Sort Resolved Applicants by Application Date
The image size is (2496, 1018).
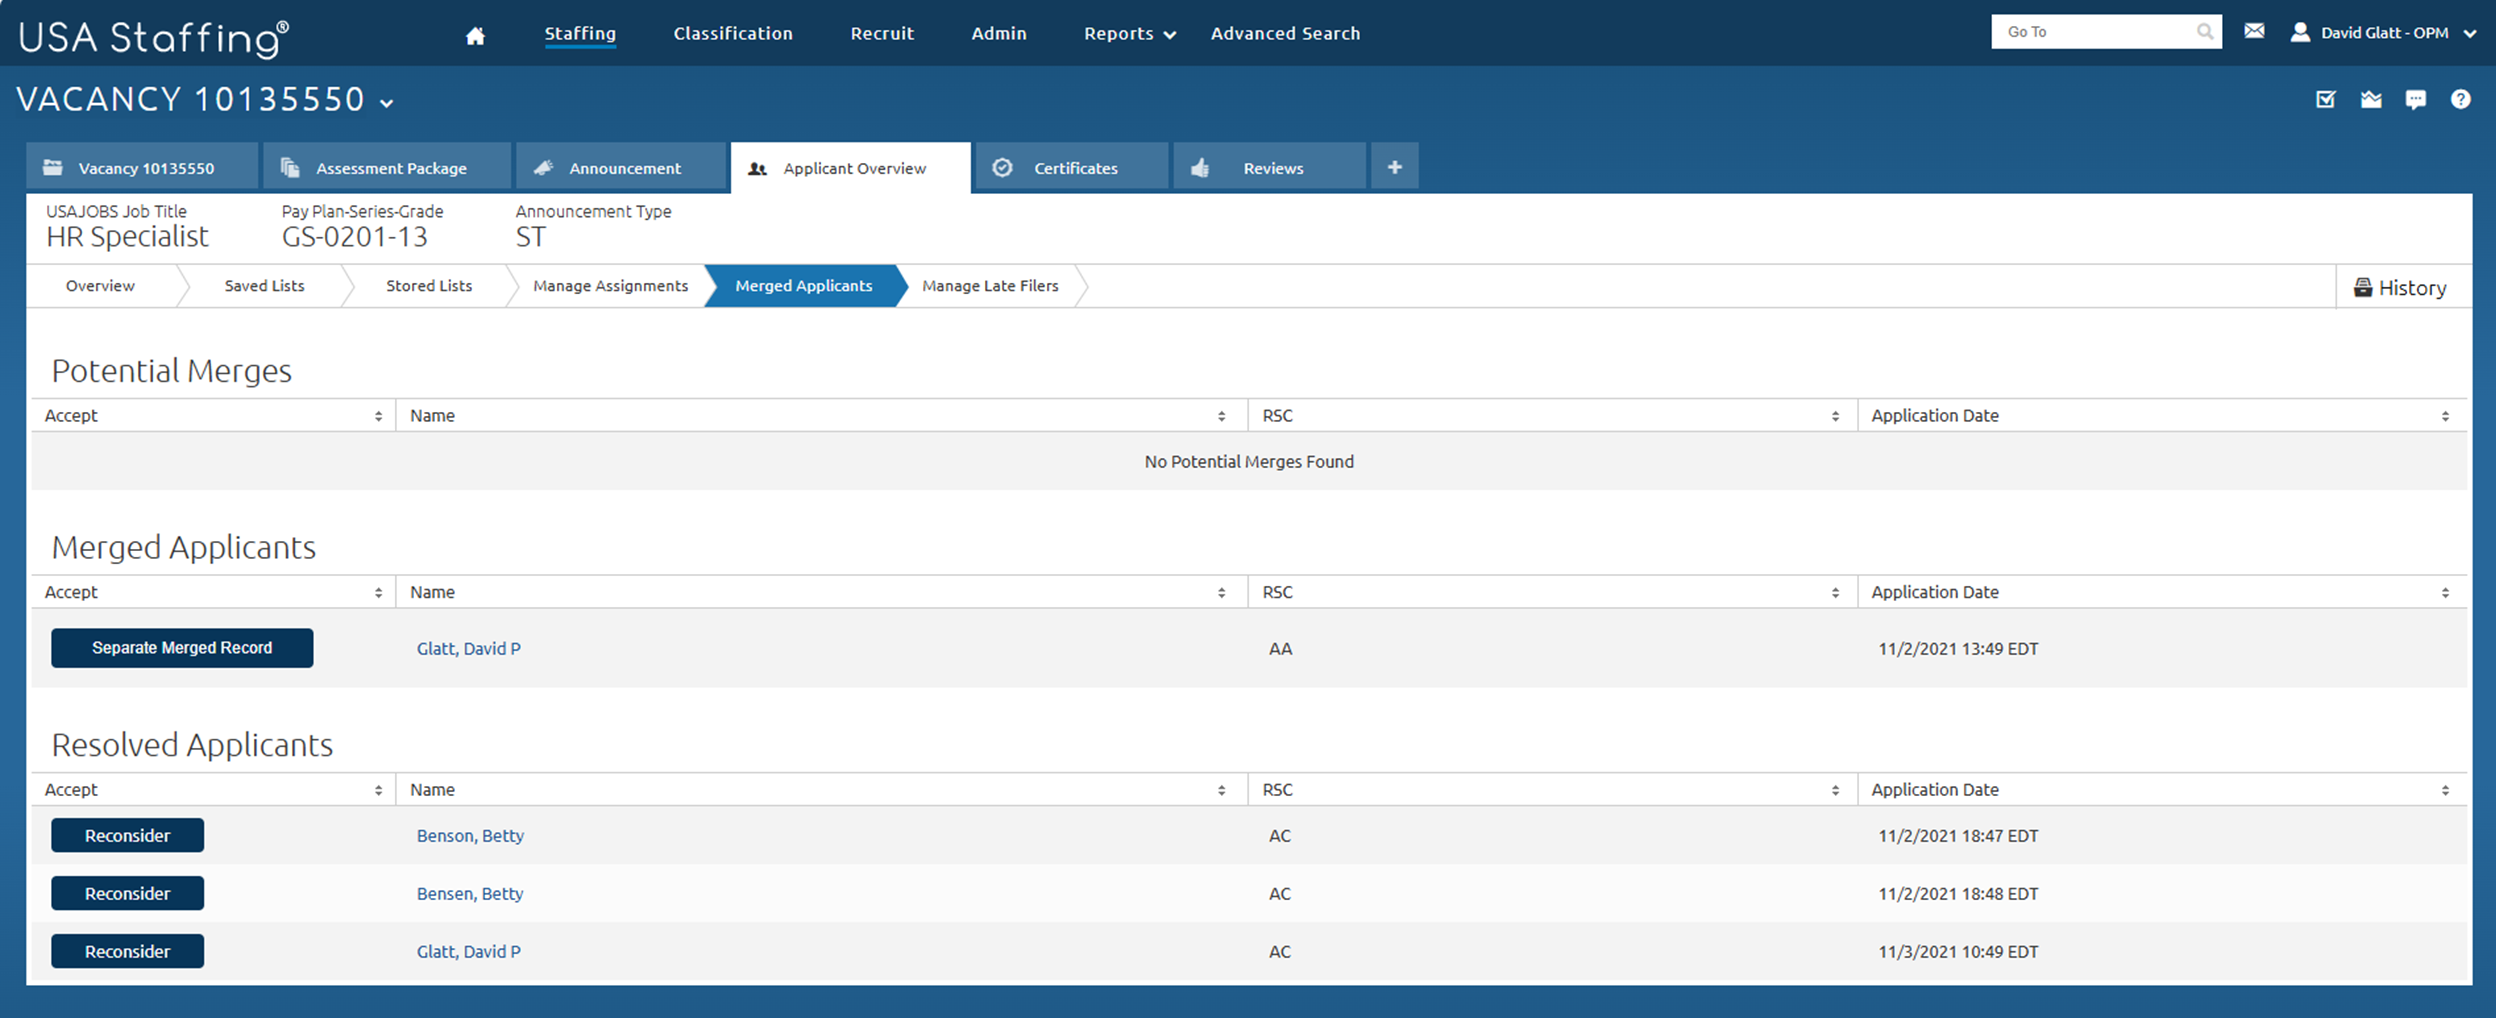pyautogui.click(x=2445, y=790)
